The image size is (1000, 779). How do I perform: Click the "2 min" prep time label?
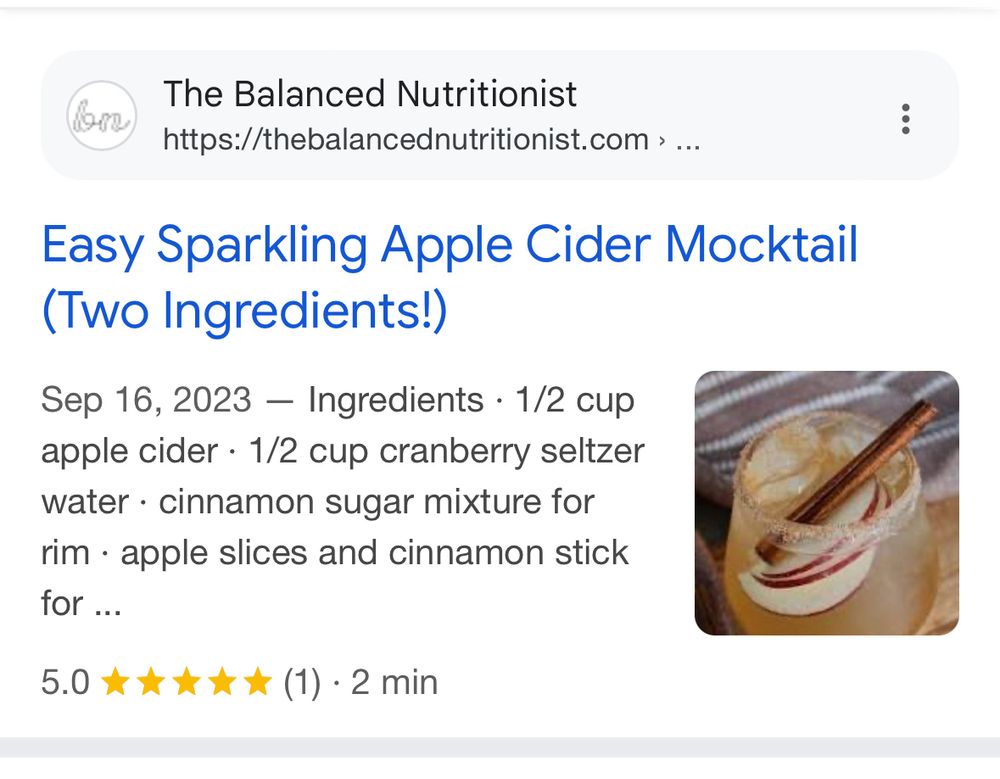click(394, 683)
